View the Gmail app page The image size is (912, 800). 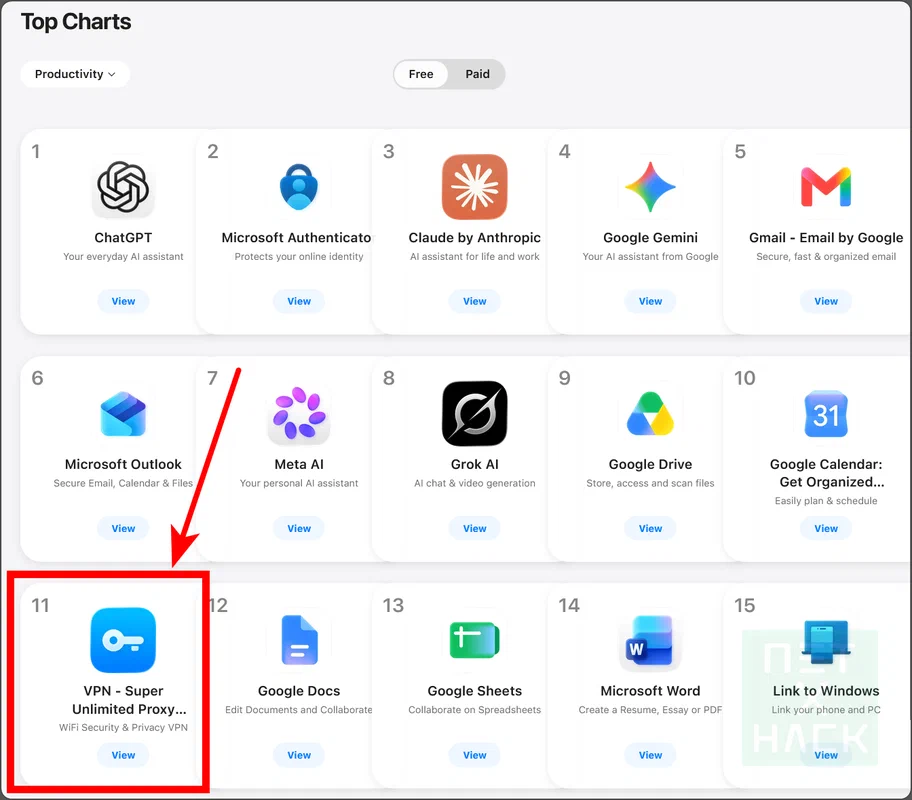tap(826, 301)
